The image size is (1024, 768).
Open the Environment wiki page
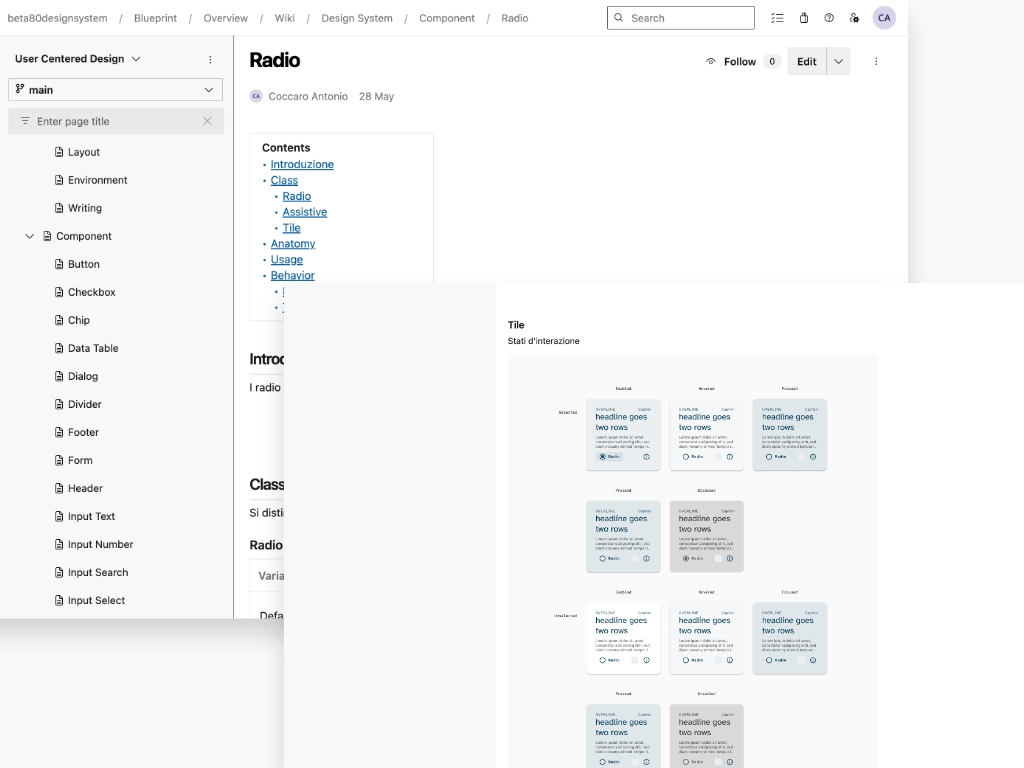coord(97,180)
